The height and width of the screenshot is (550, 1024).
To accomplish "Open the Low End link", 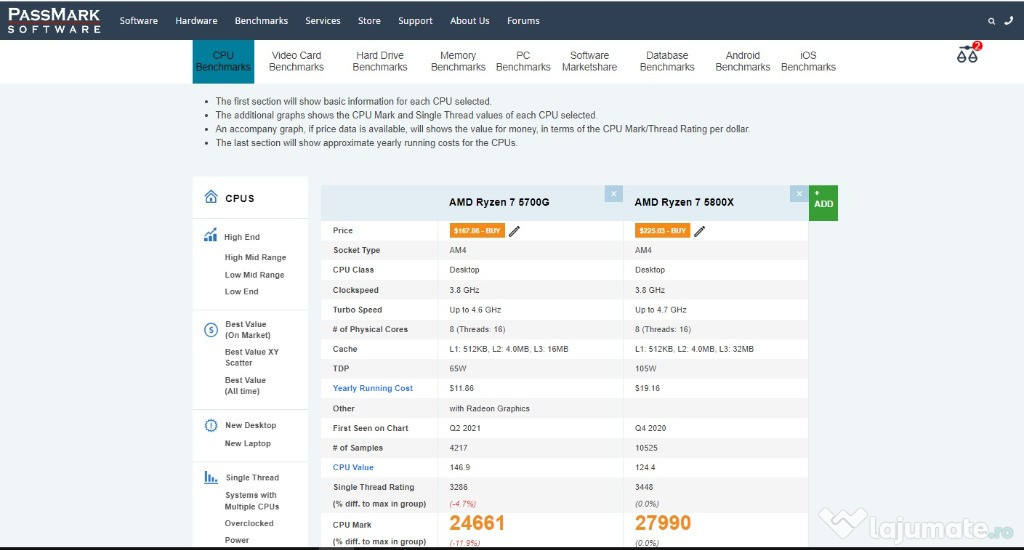I will 242,292.
